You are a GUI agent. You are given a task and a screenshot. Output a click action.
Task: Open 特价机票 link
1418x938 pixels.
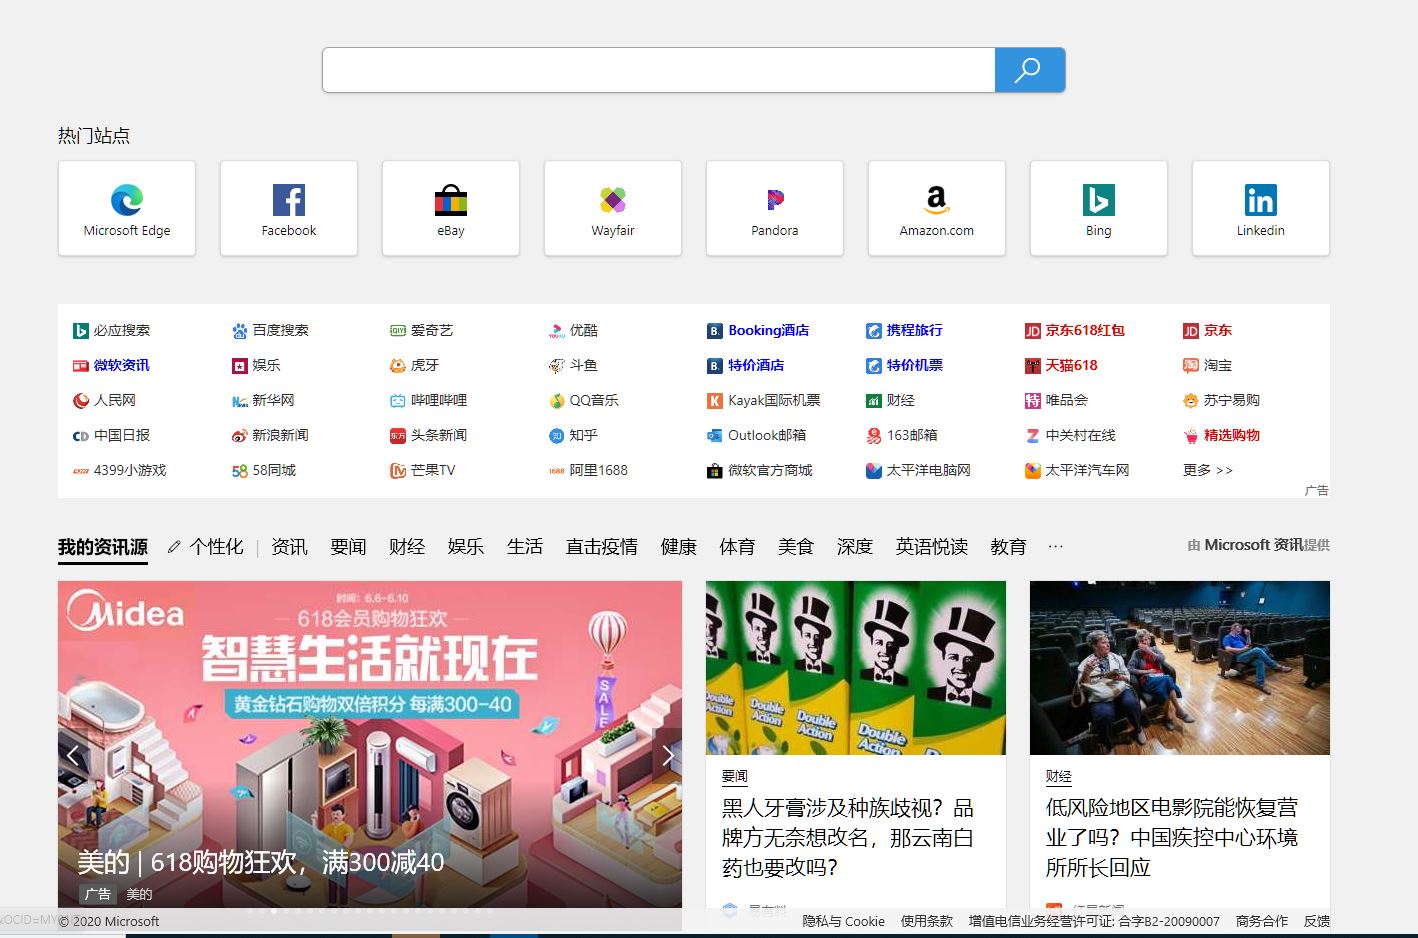click(904, 365)
